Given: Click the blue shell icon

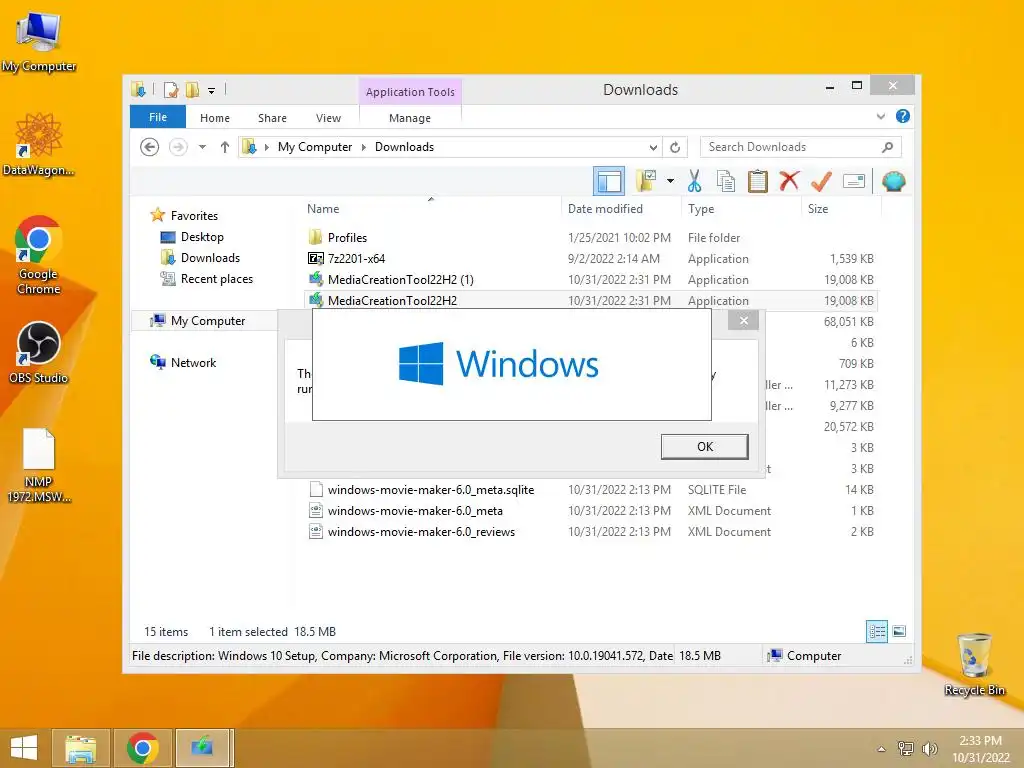Looking at the screenshot, I should (893, 181).
